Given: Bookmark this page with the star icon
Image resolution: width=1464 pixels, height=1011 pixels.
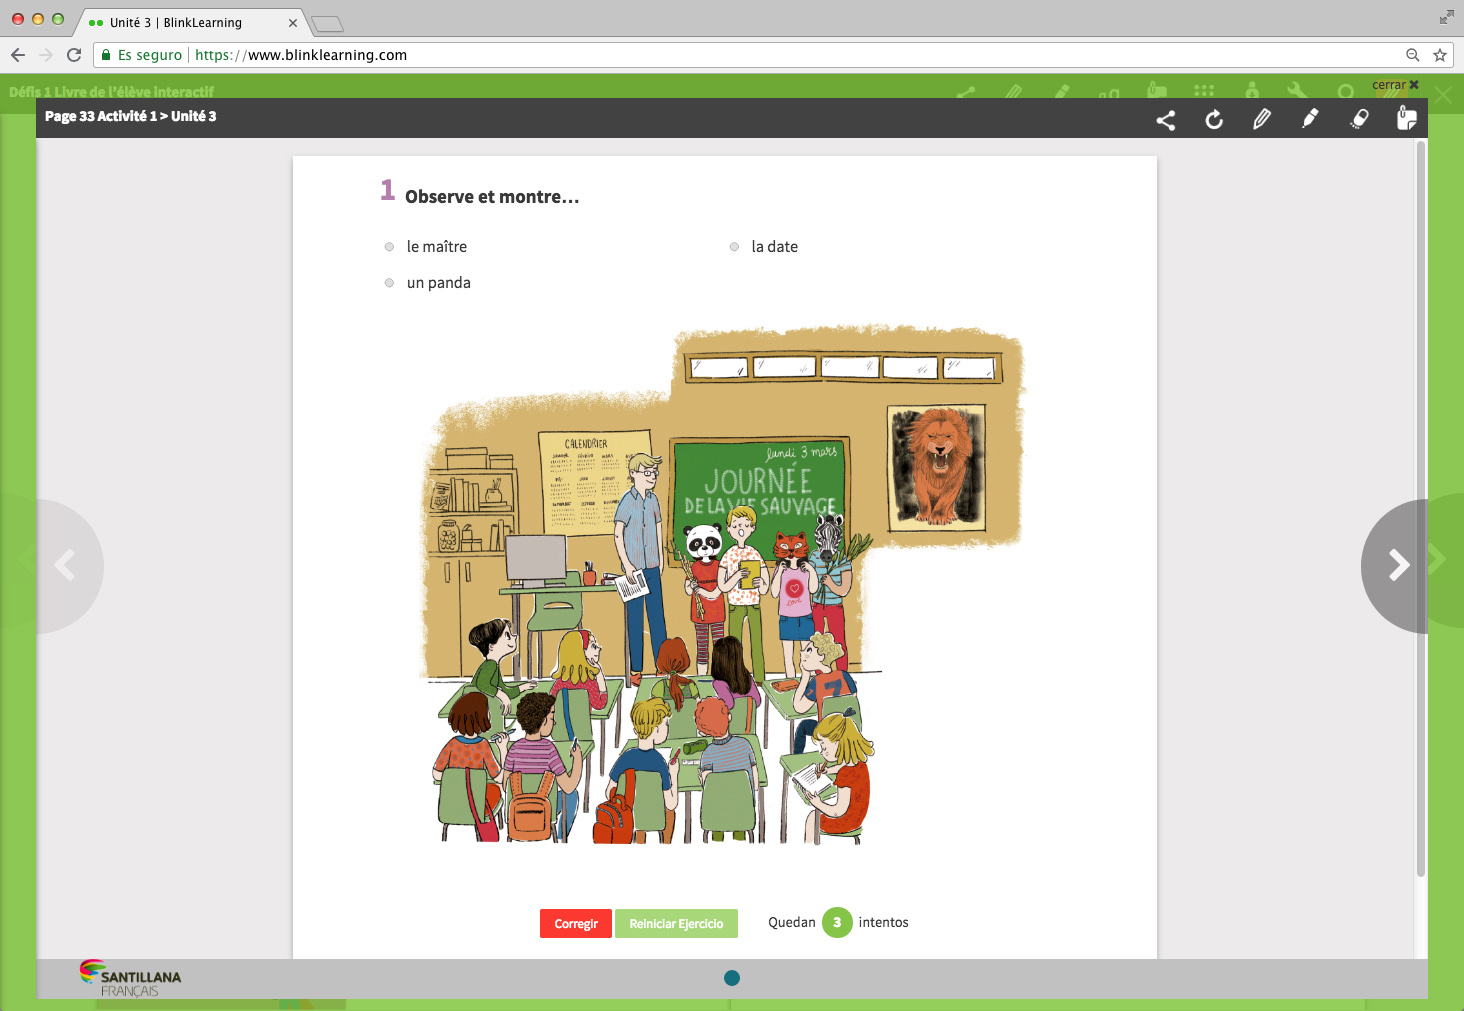Looking at the screenshot, I should pos(1440,55).
